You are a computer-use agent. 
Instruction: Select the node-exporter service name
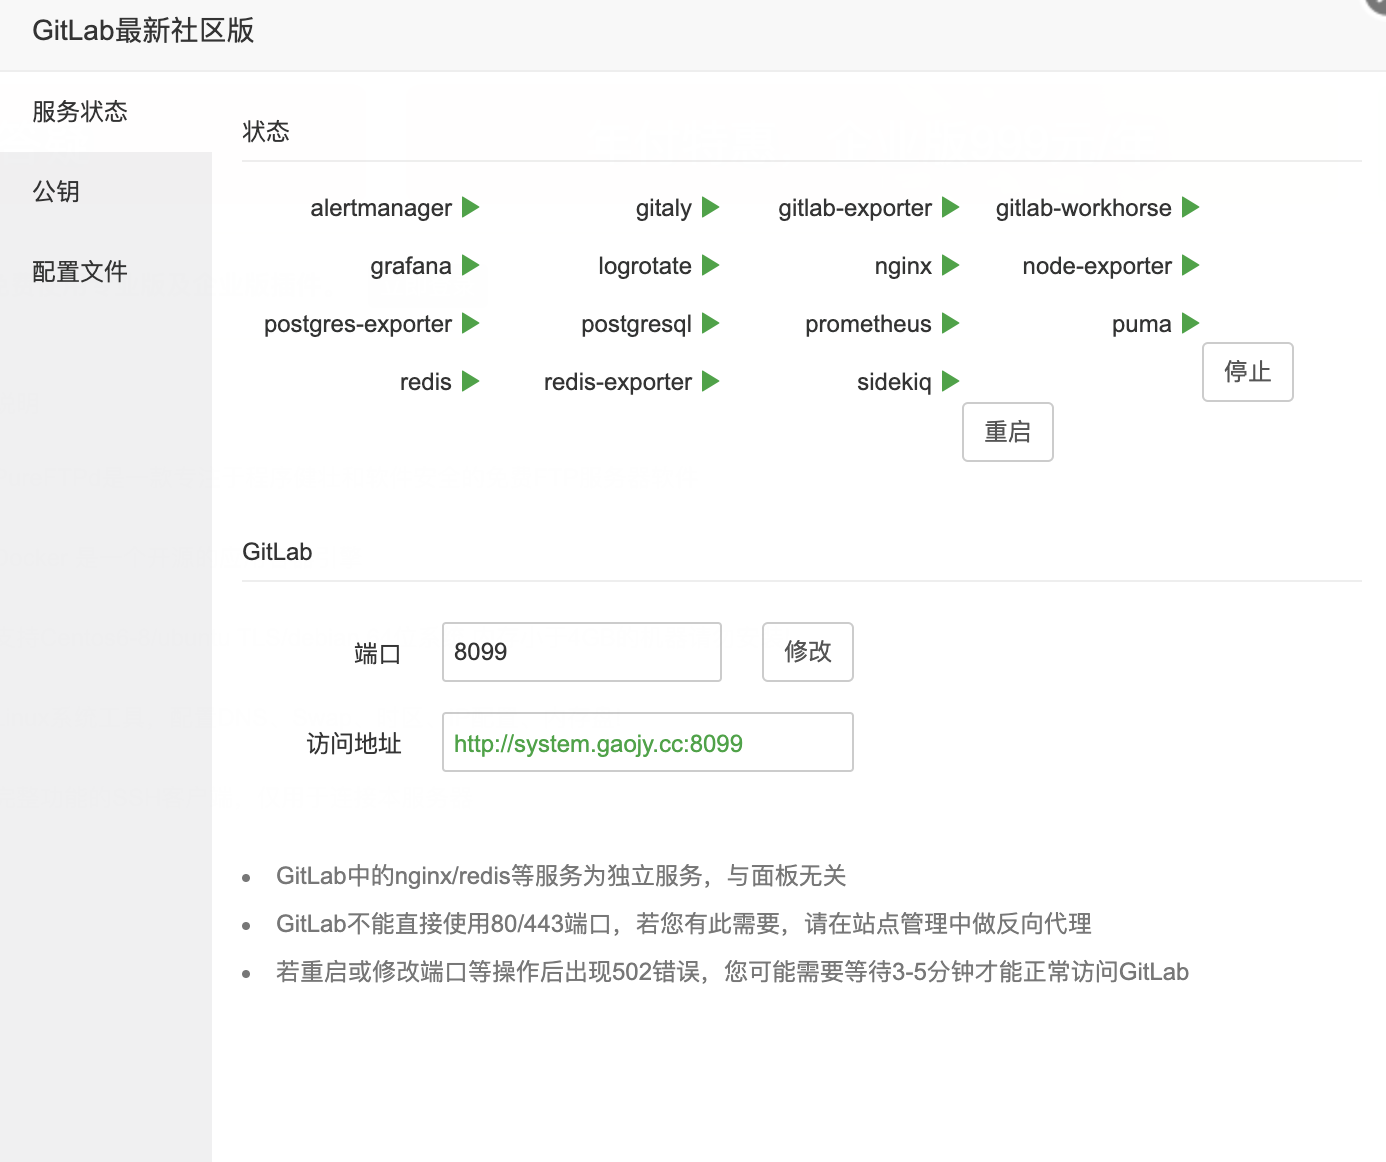click(1097, 266)
